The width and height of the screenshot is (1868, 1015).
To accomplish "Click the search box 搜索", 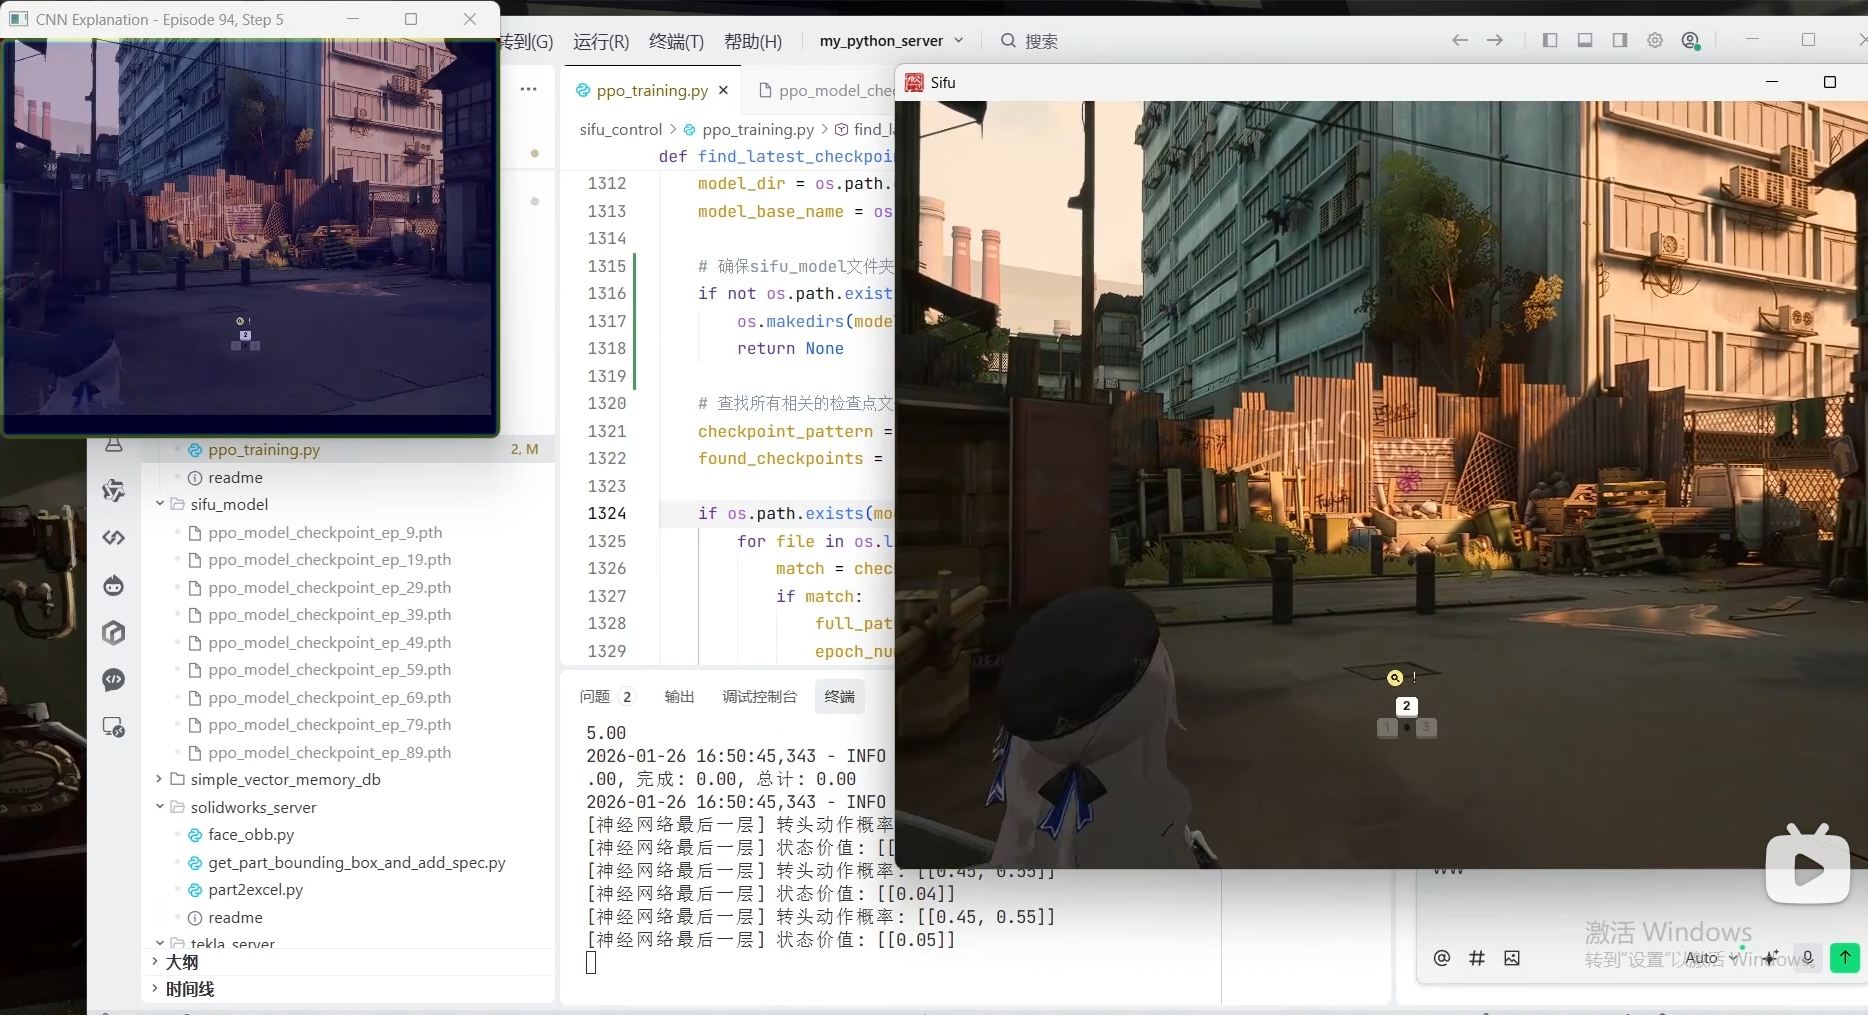I will pos(1030,41).
